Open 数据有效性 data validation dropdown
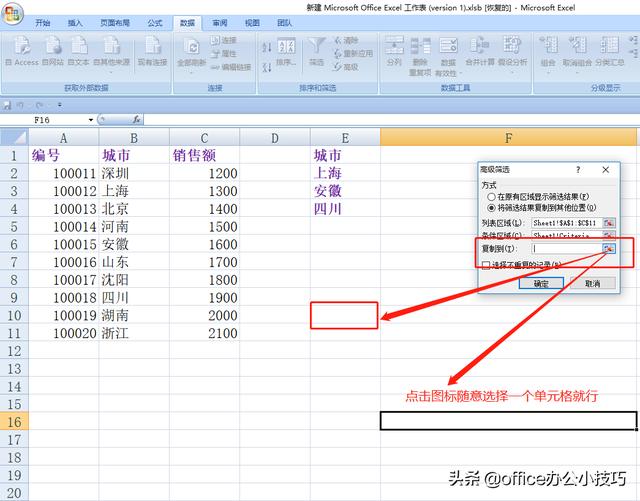Viewport: 640px width, 501px height. click(x=448, y=57)
